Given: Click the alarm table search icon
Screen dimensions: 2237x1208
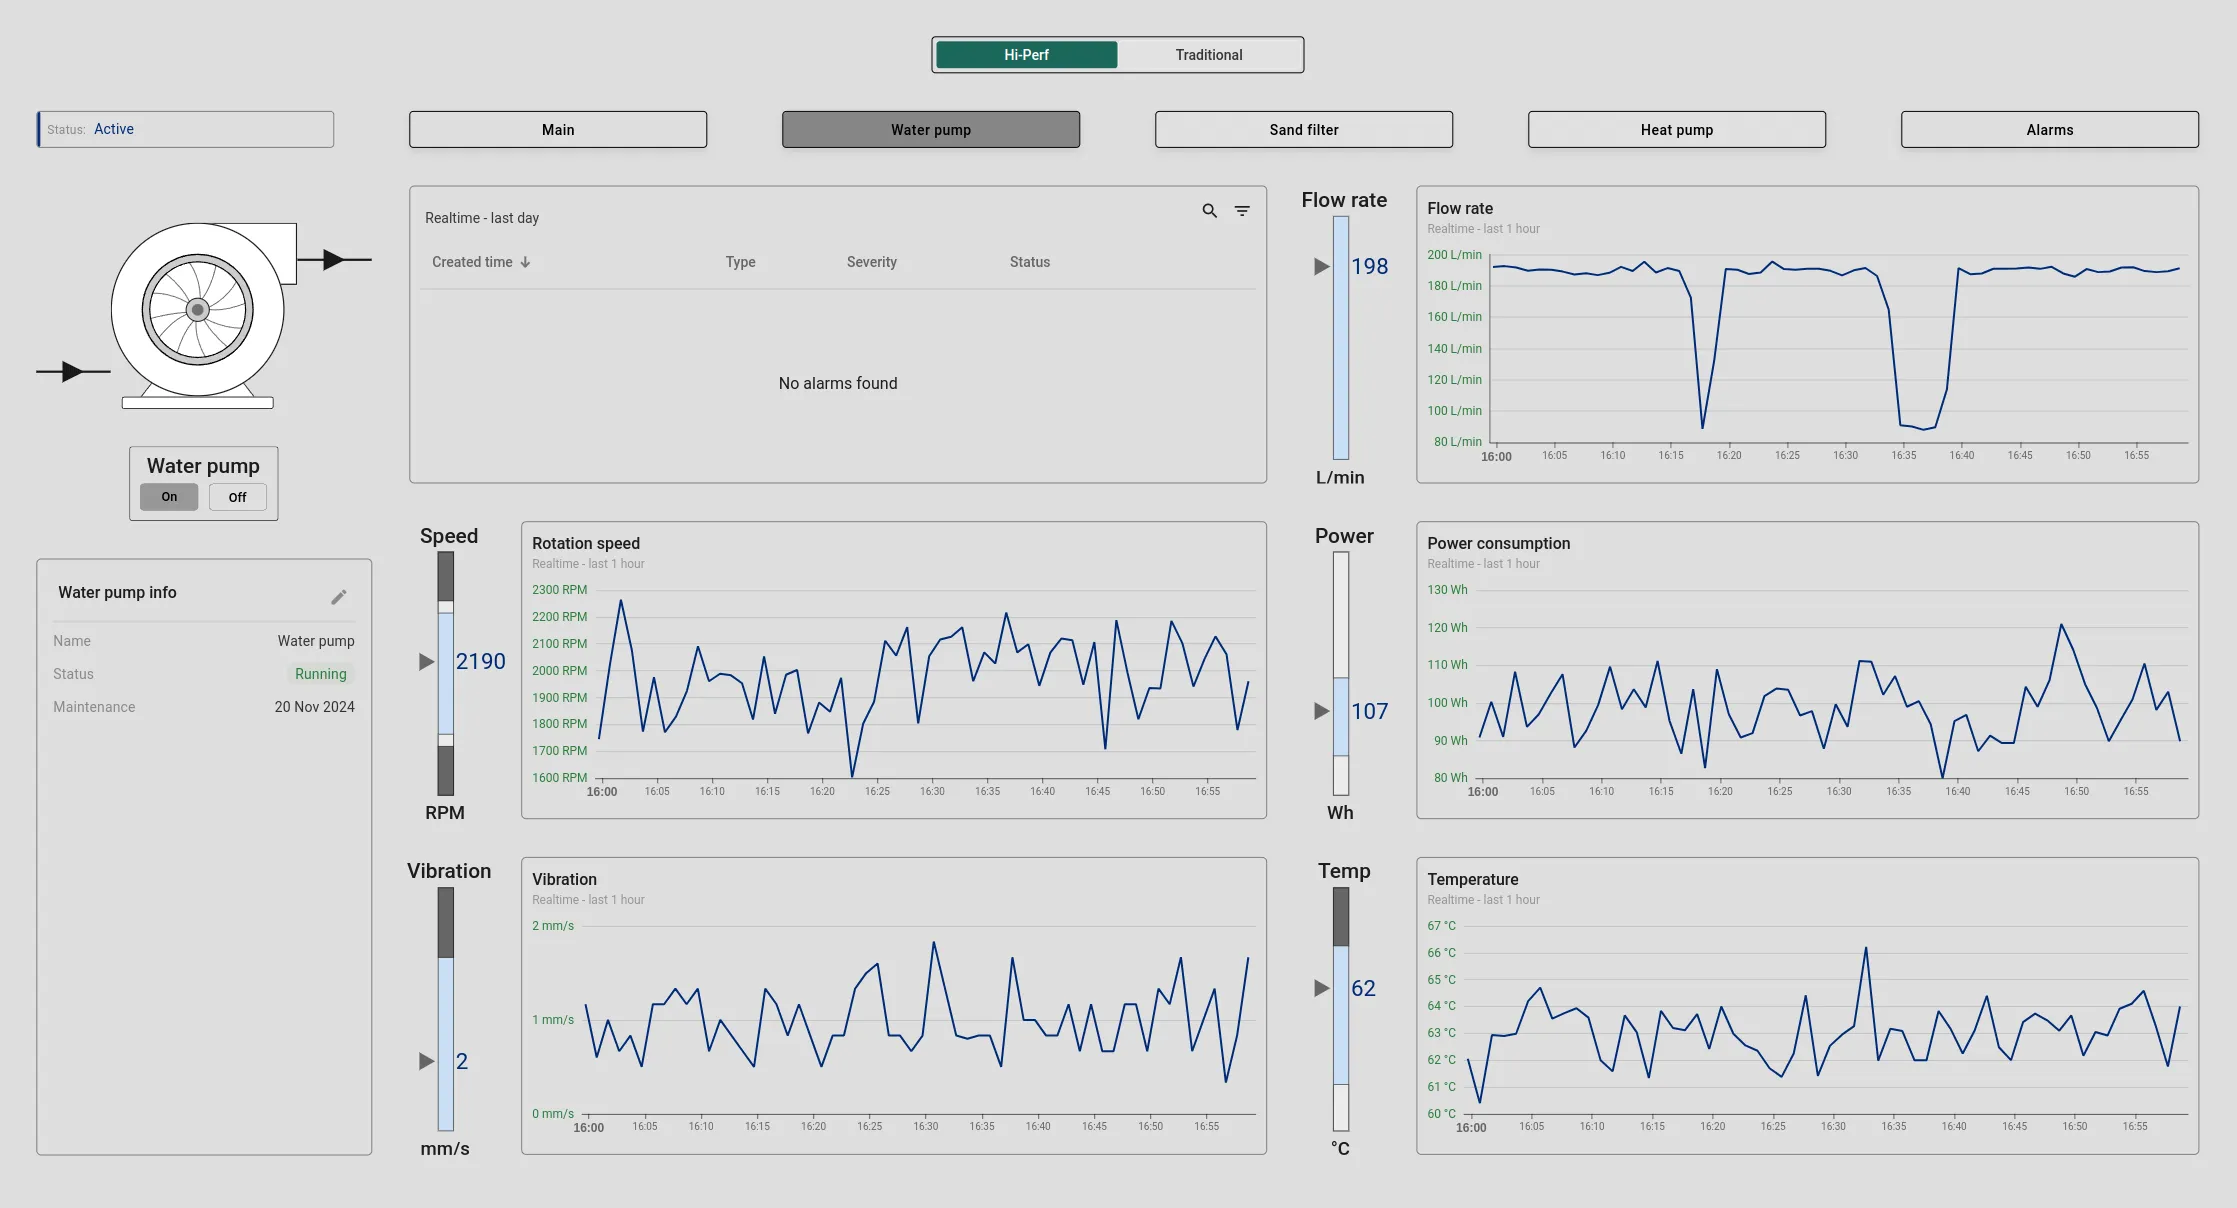Looking at the screenshot, I should coord(1209,211).
